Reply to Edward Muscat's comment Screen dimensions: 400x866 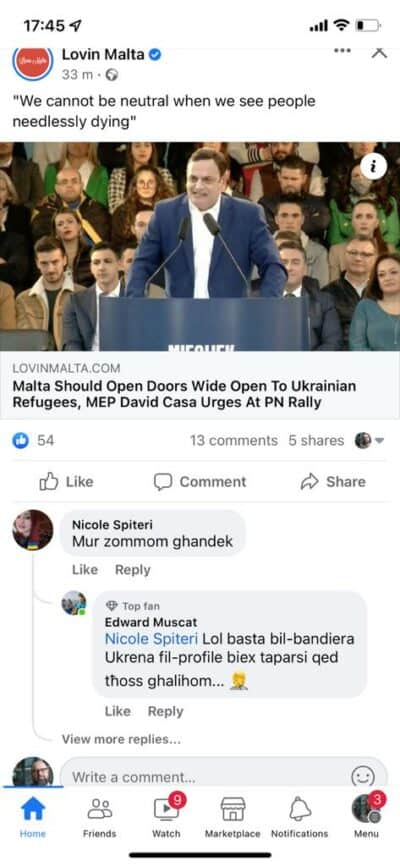coord(165,711)
